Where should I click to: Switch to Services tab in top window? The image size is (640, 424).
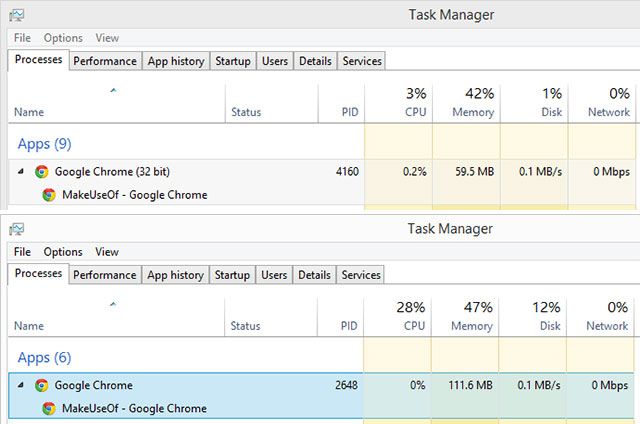(362, 61)
